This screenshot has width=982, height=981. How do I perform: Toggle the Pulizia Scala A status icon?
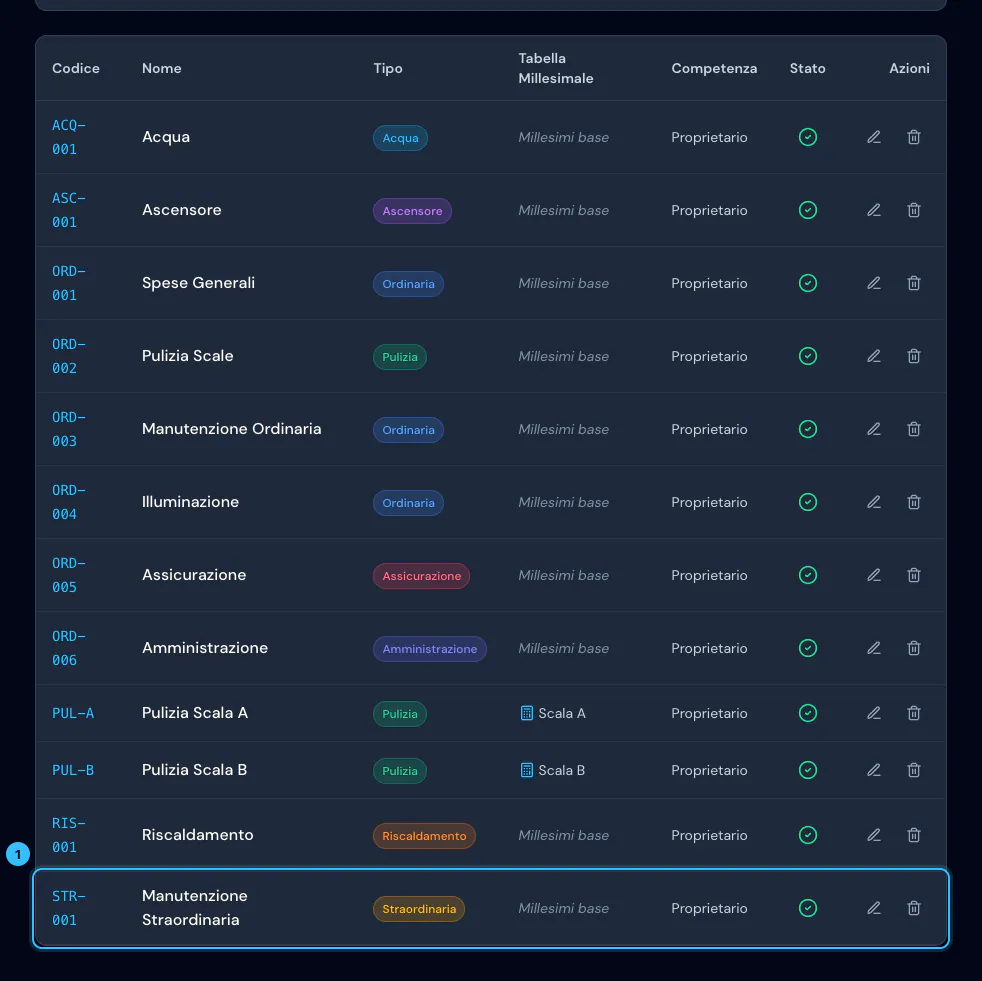(x=808, y=713)
